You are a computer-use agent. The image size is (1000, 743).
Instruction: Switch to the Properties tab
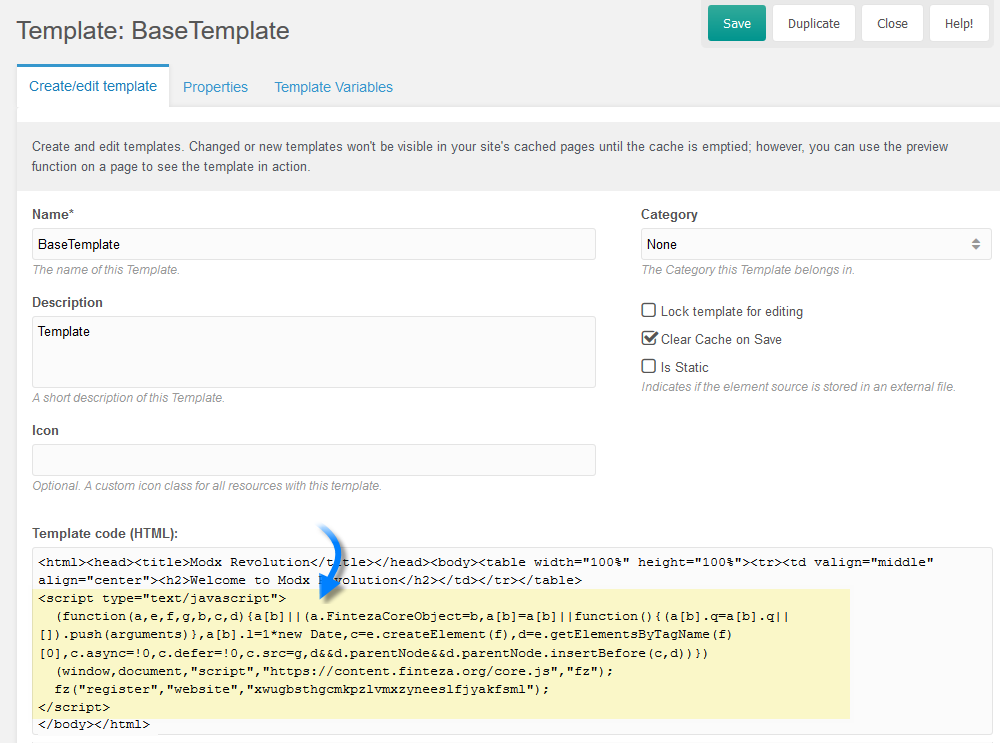tap(215, 87)
